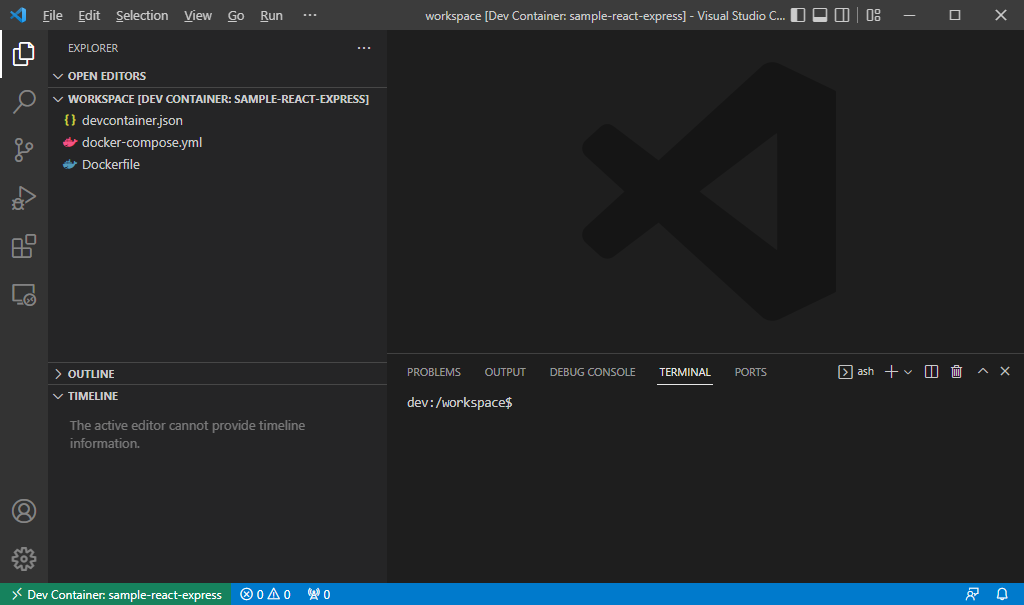Create a new terminal with plus icon
Screen dimensions: 1024x605
891,372
